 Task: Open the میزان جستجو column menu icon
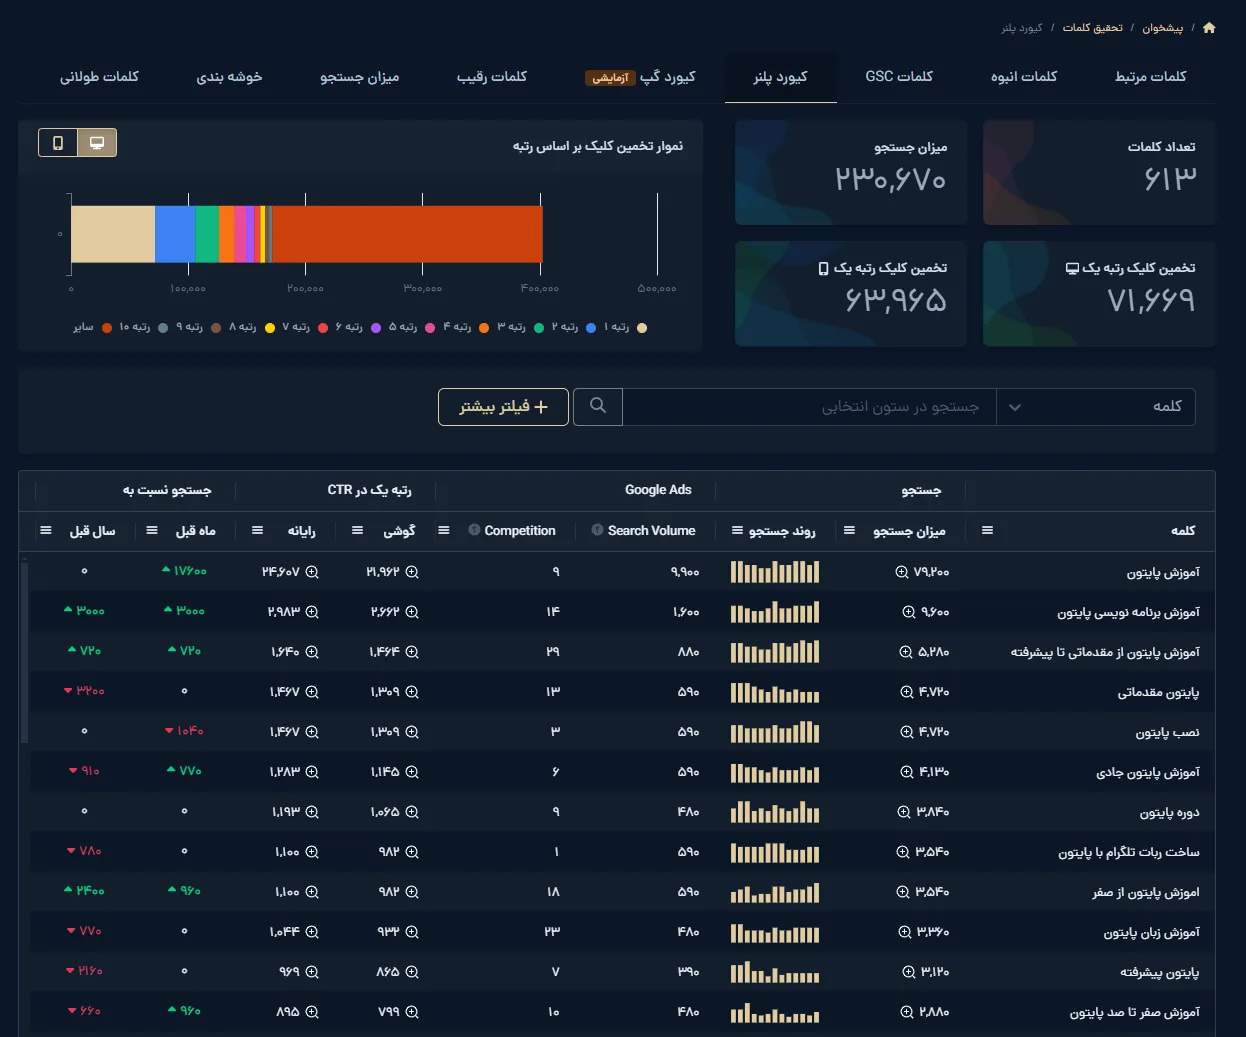[x=849, y=530]
